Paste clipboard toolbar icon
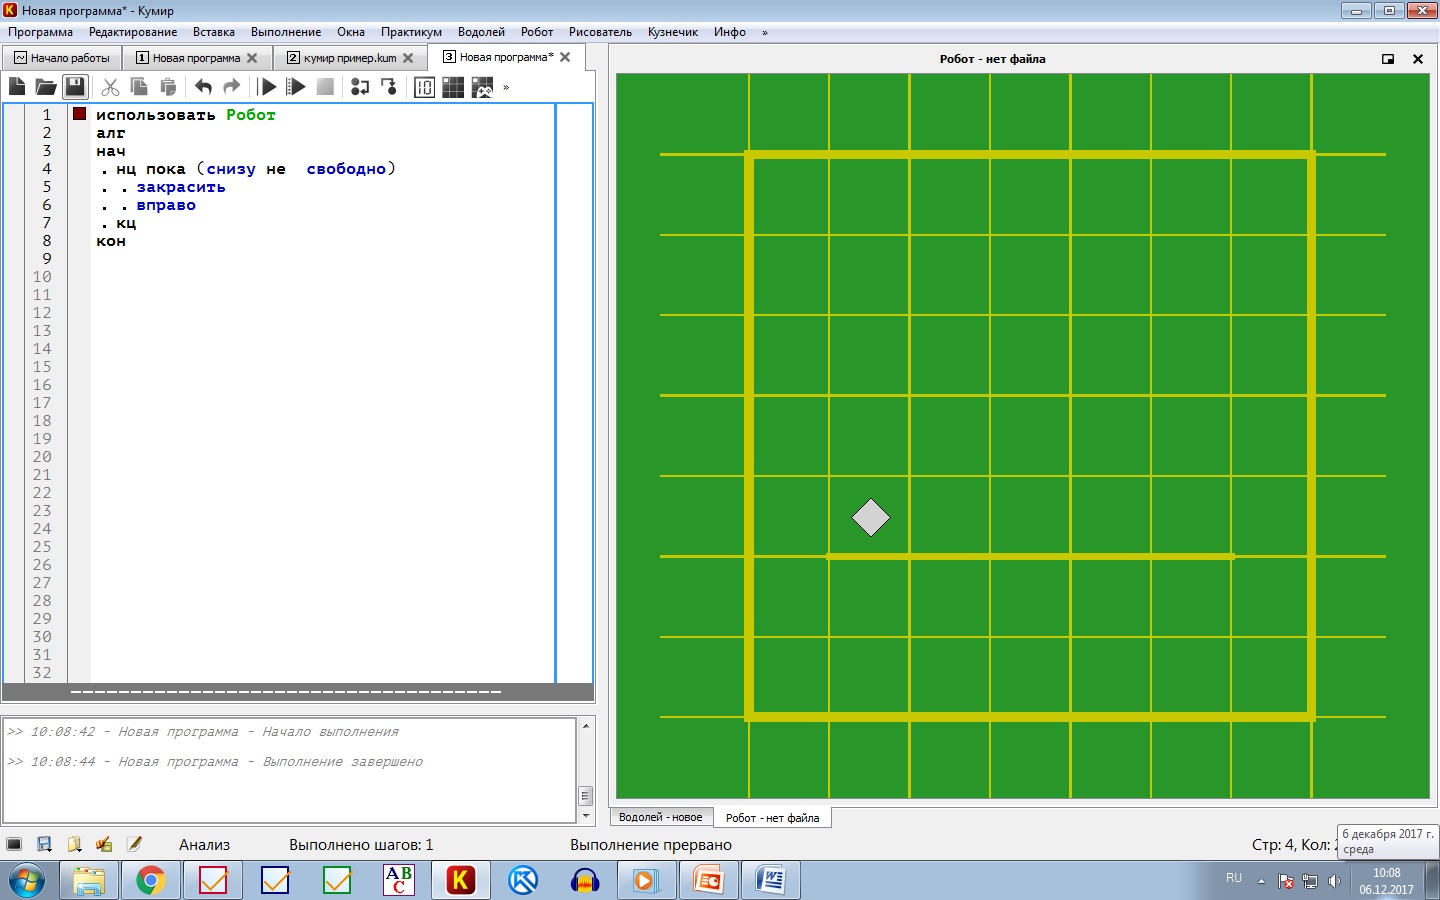 click(x=168, y=87)
